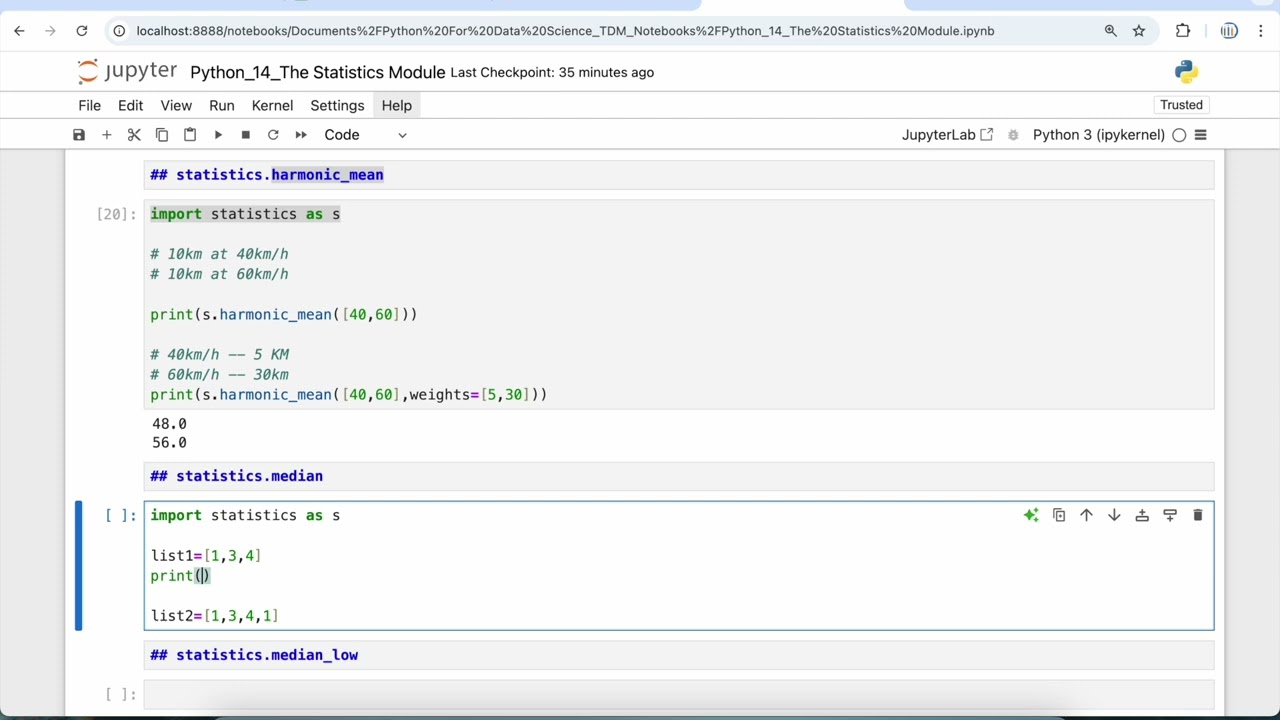Click the Trusted button
1280x720 pixels.
(x=1181, y=105)
